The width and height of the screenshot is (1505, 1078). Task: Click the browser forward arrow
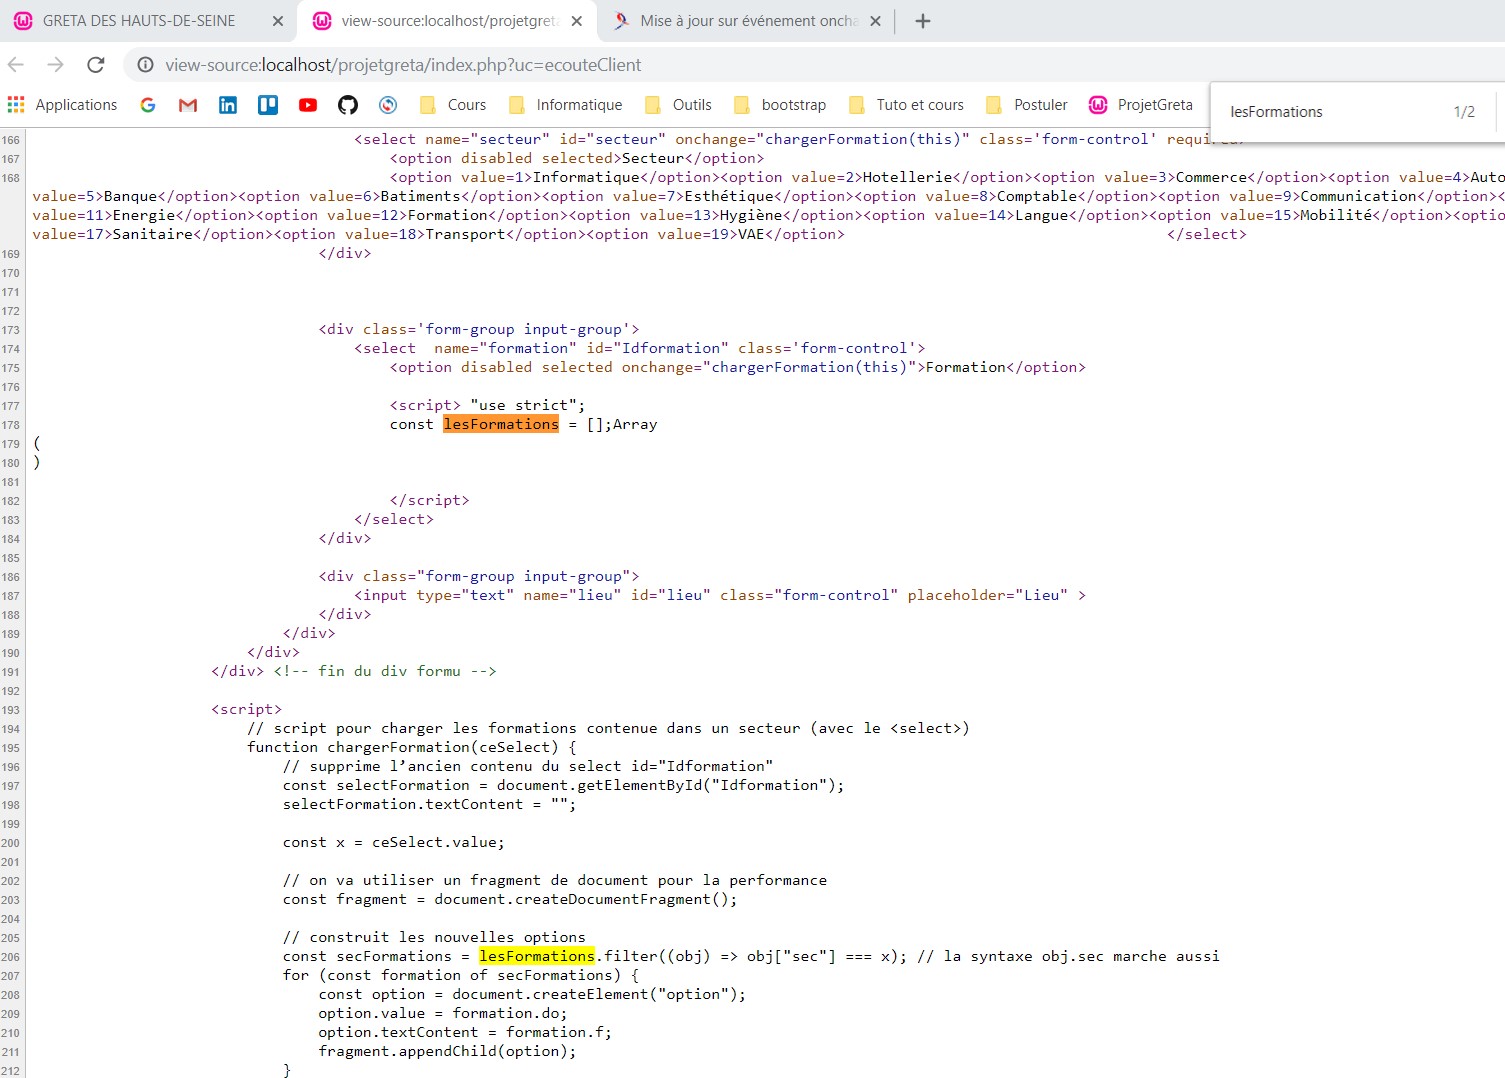click(56, 65)
